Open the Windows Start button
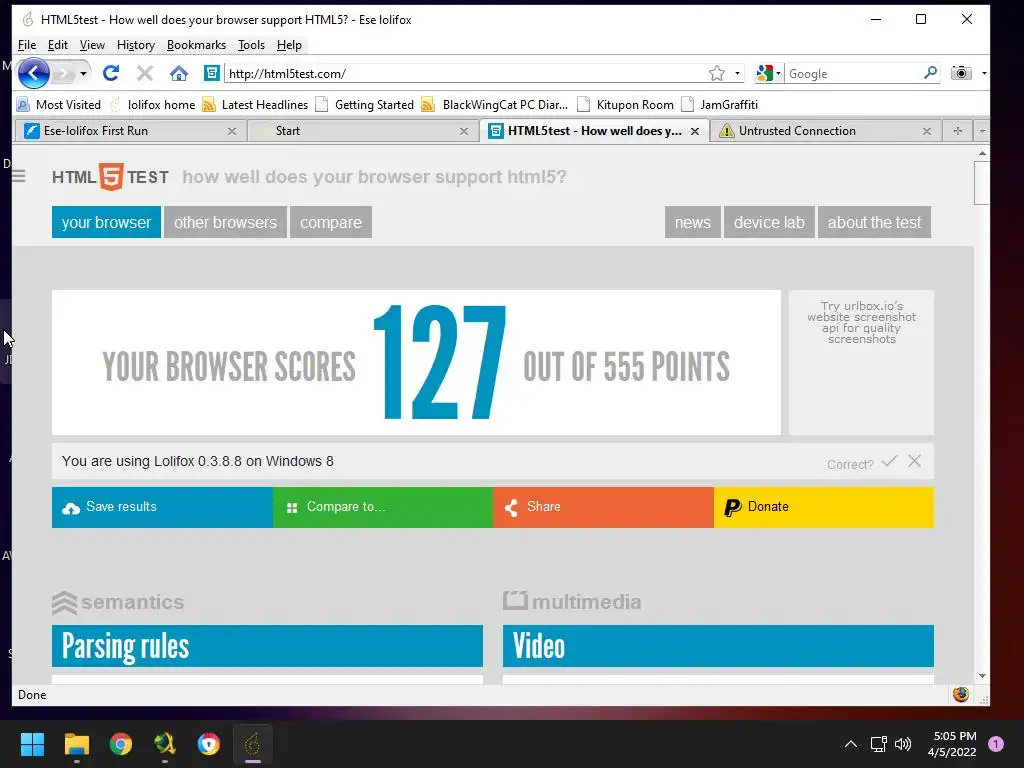Viewport: 1024px width, 768px height. click(x=32, y=744)
